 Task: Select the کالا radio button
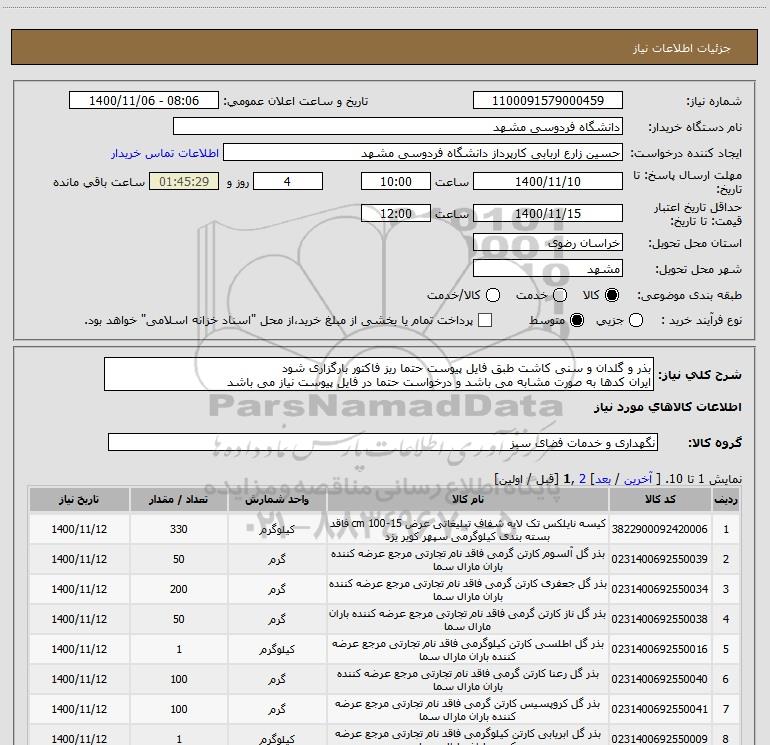(x=612, y=295)
